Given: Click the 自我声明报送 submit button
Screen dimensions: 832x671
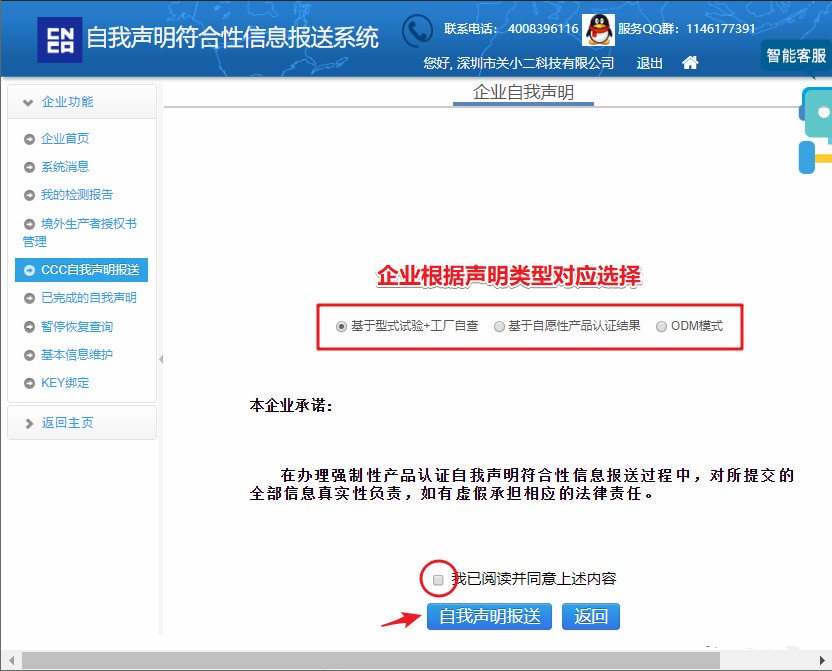Looking at the screenshot, I should [490, 616].
